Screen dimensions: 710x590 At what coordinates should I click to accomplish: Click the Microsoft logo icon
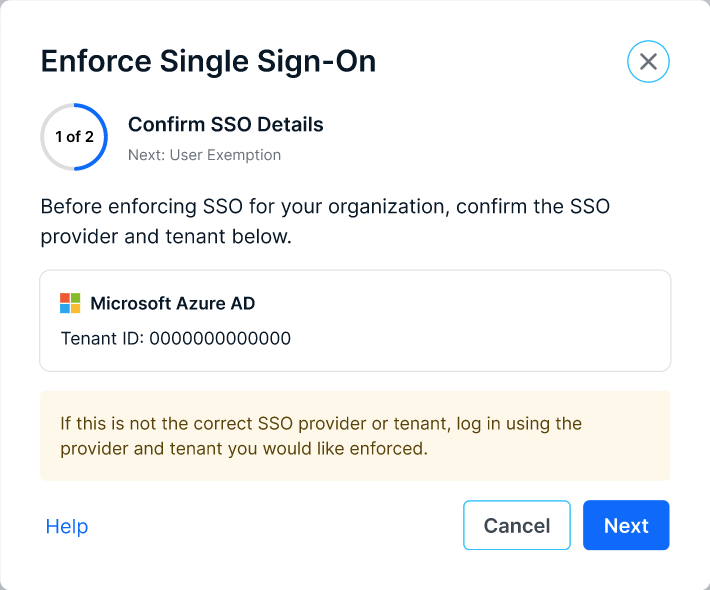pyautogui.click(x=70, y=303)
